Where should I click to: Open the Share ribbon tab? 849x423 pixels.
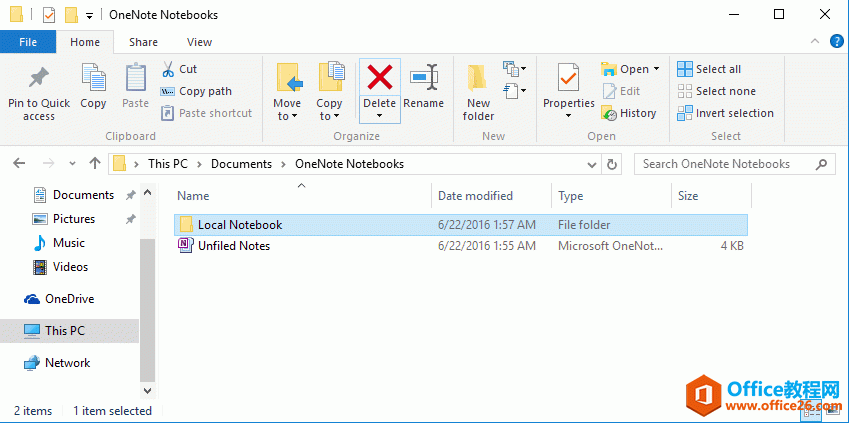click(x=143, y=42)
